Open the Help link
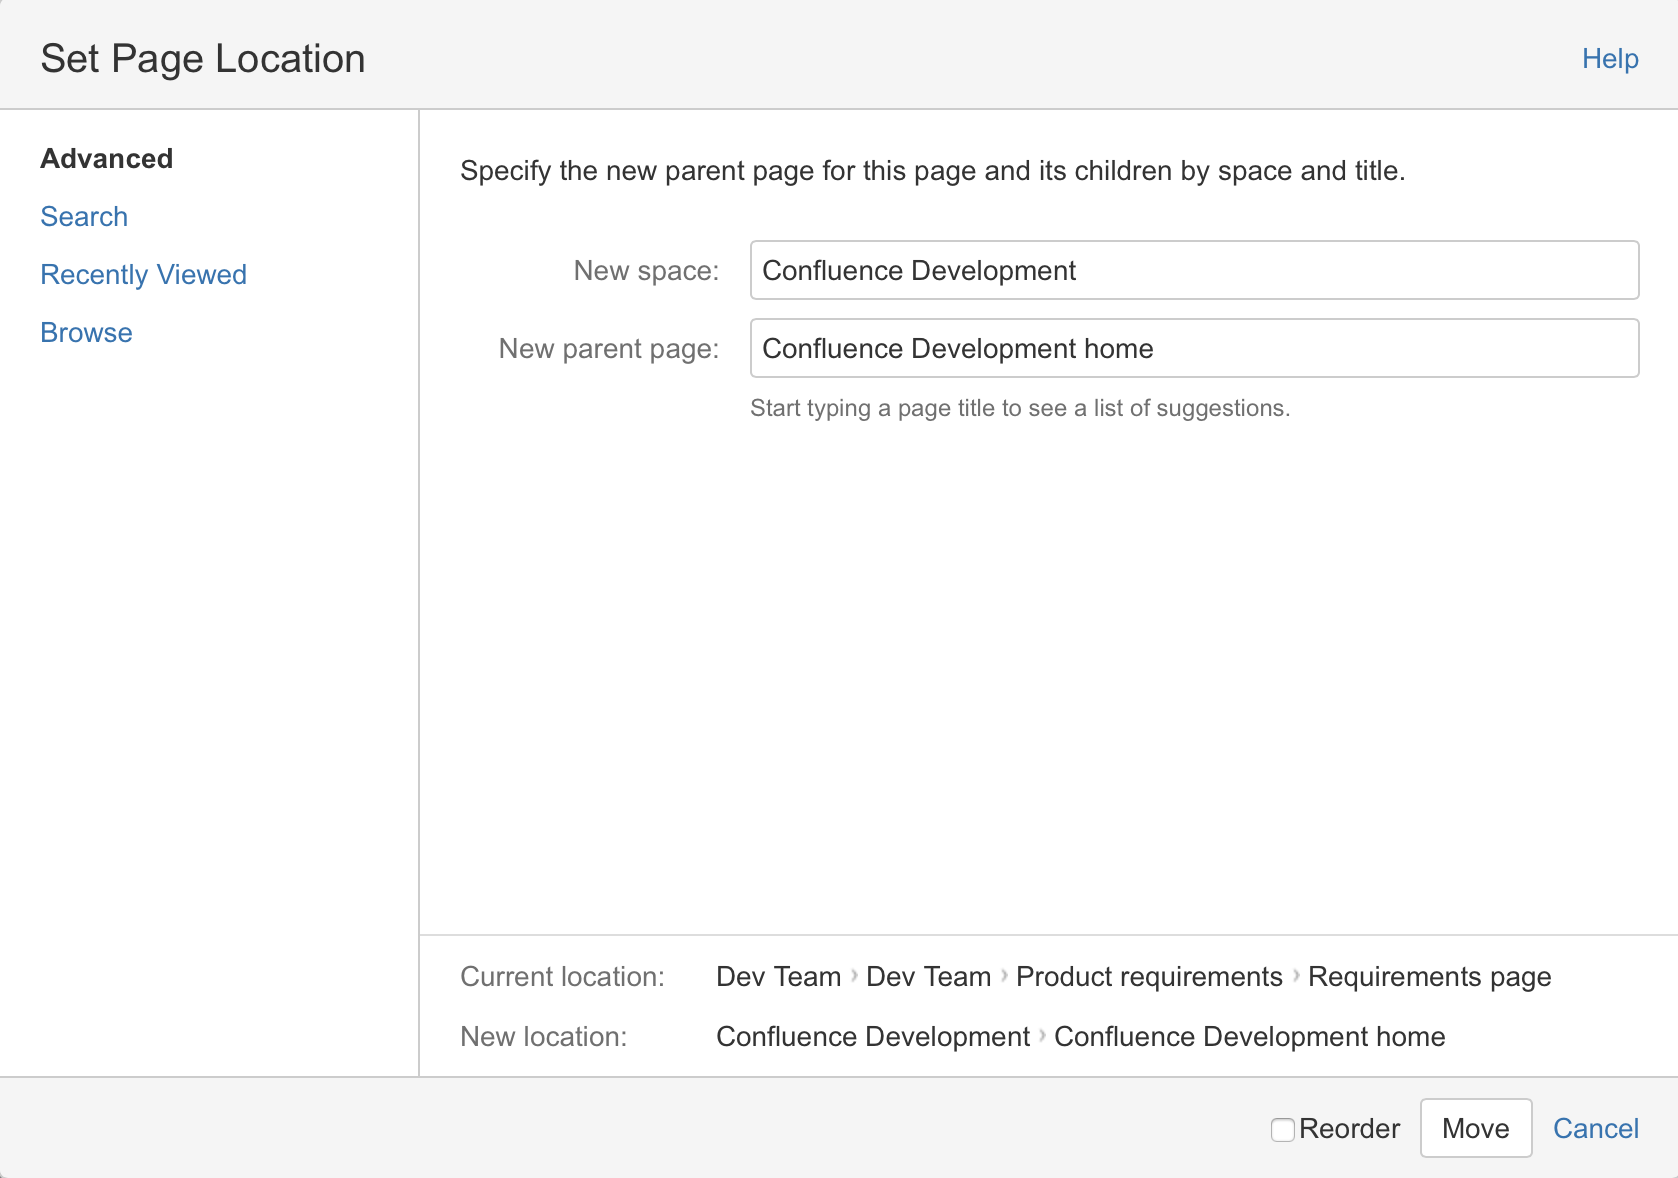 coord(1609,59)
